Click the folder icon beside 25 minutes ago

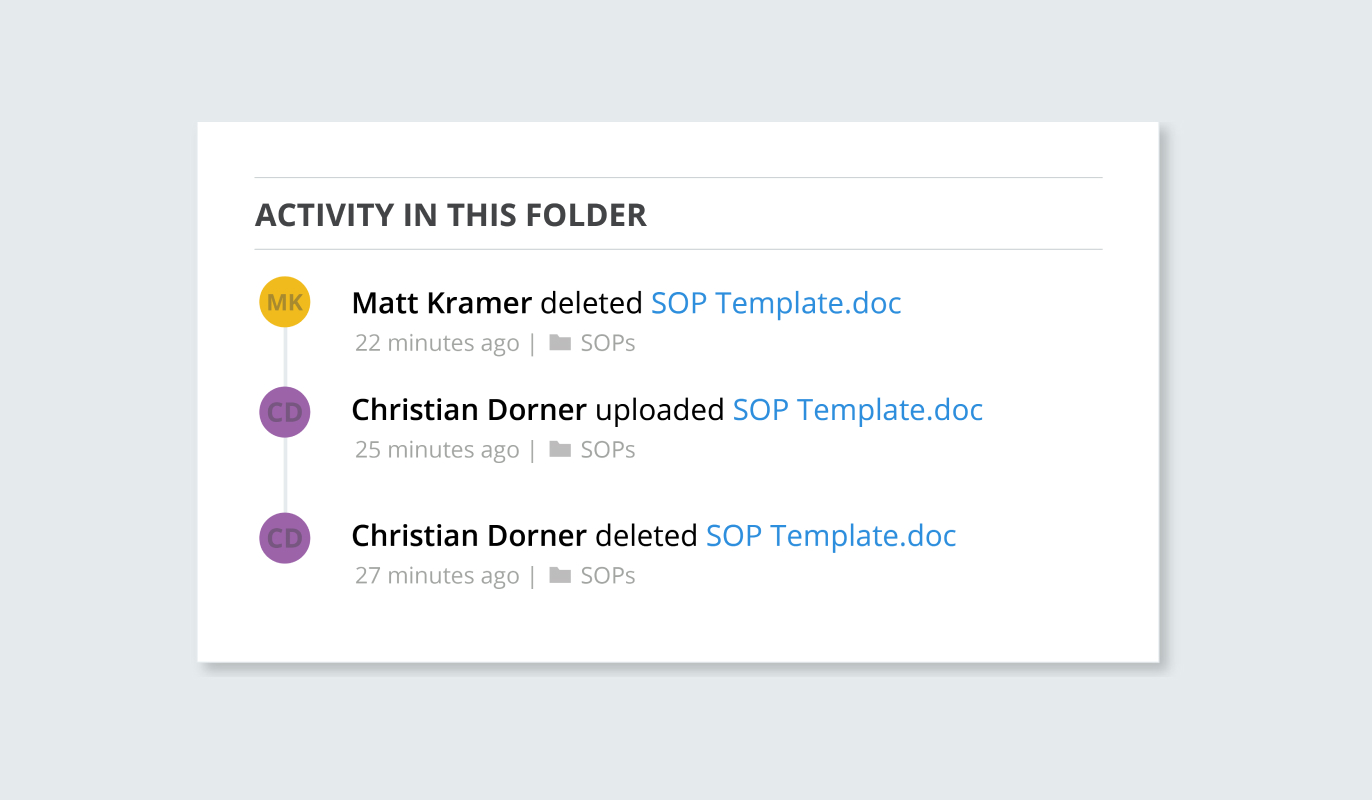click(560, 450)
